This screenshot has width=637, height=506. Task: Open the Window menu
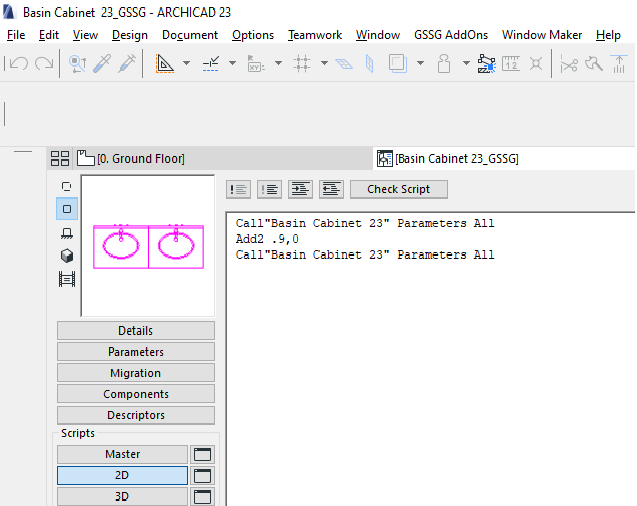pos(378,35)
